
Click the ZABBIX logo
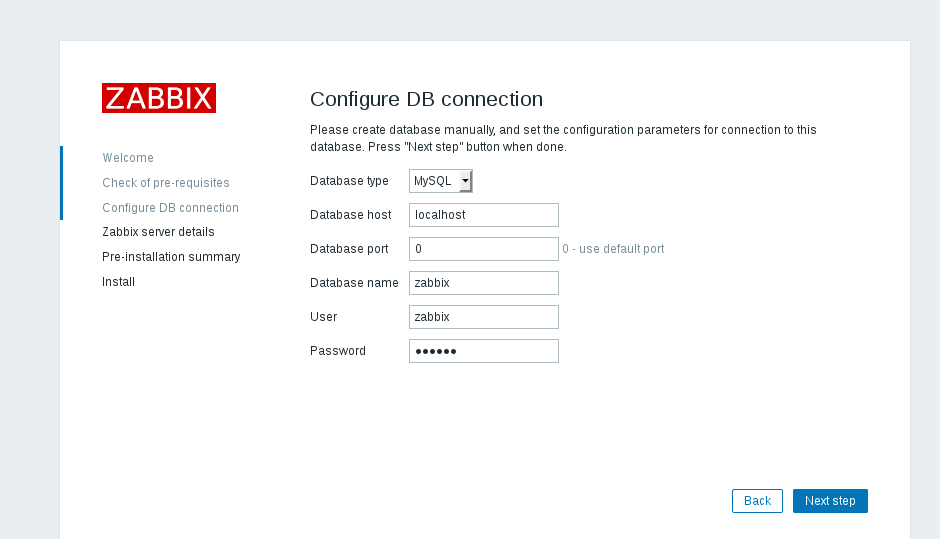click(x=159, y=98)
